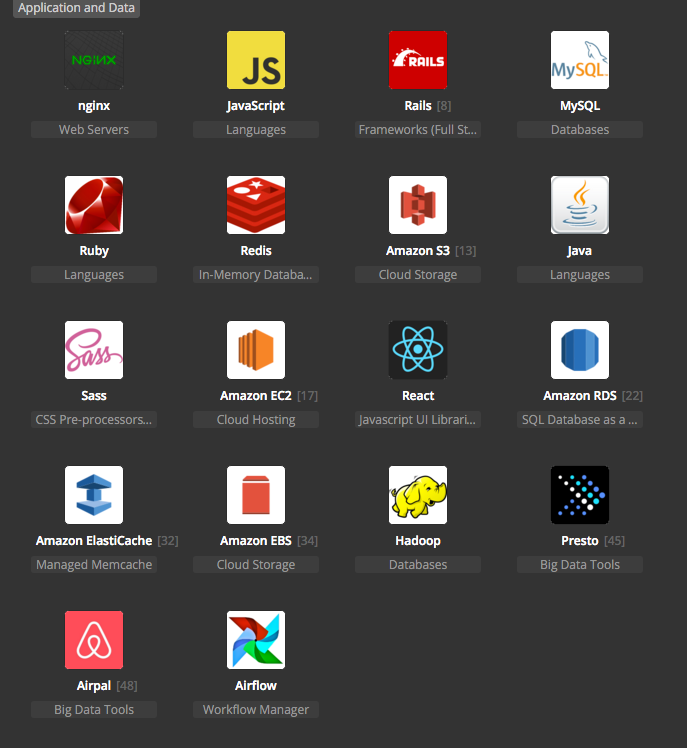The width and height of the screenshot is (687, 748).
Task: Open the Workflow Manager tag
Action: pyautogui.click(x=256, y=710)
